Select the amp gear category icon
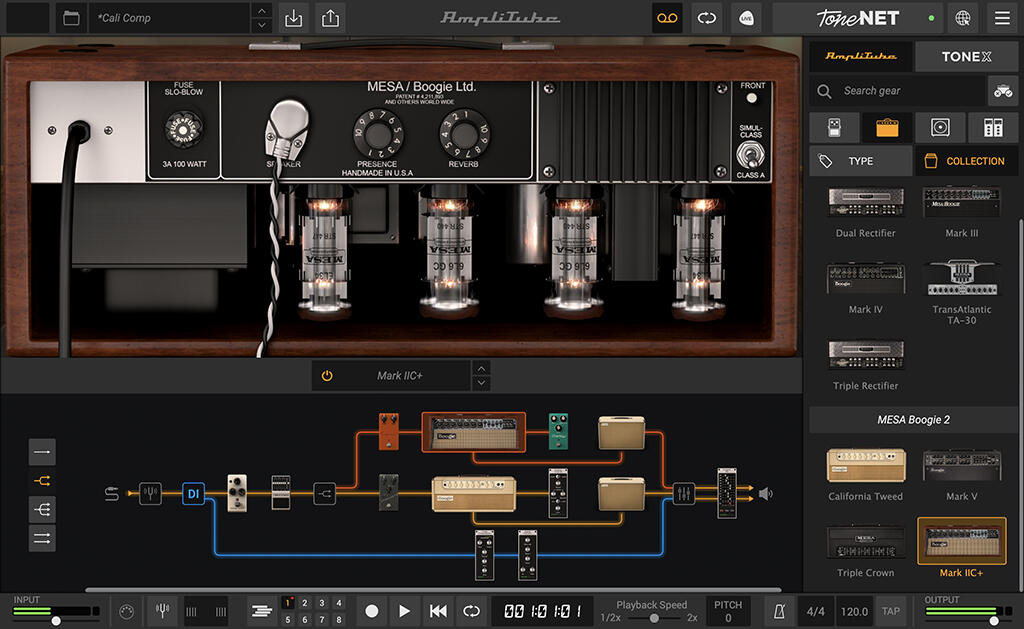1024x629 pixels. (885, 127)
